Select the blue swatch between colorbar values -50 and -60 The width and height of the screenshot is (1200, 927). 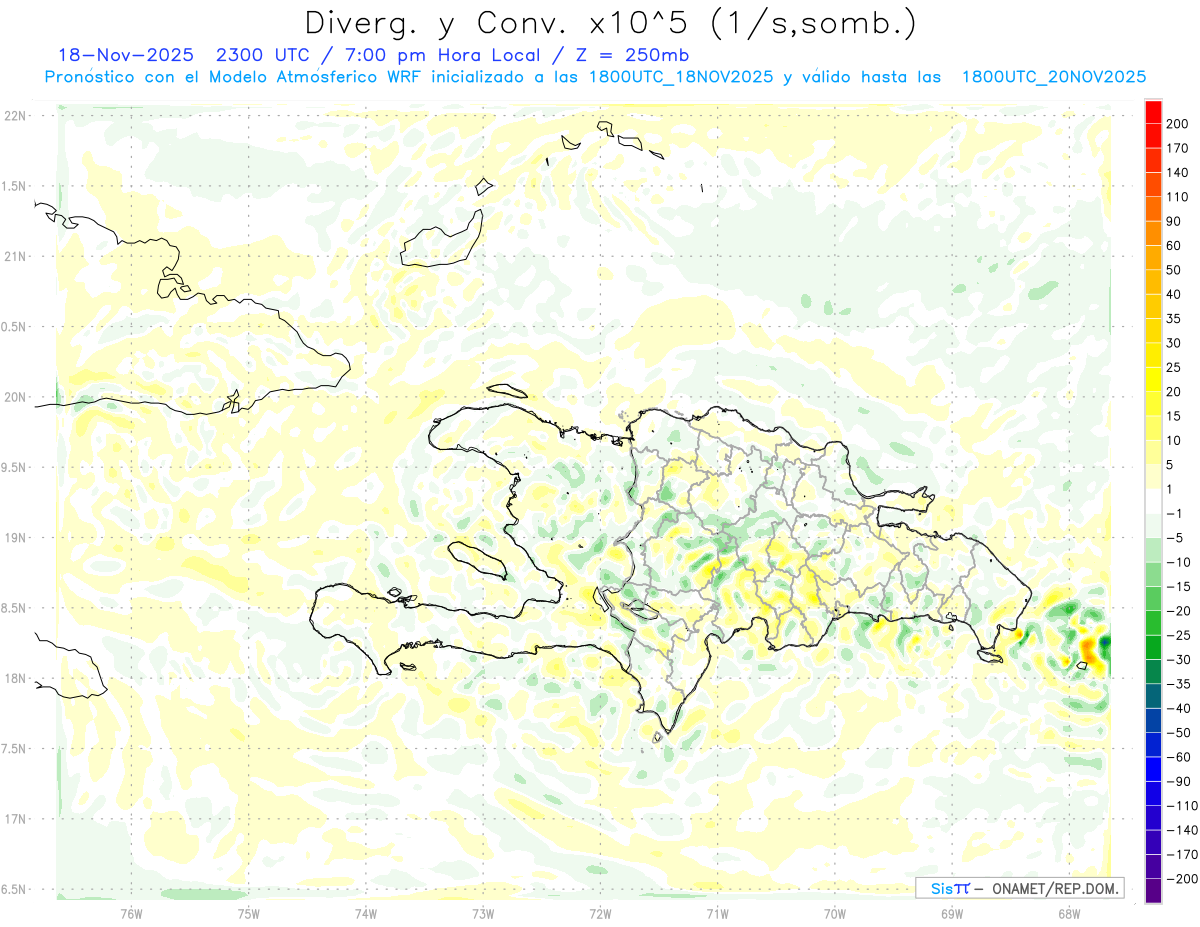coord(1153,744)
